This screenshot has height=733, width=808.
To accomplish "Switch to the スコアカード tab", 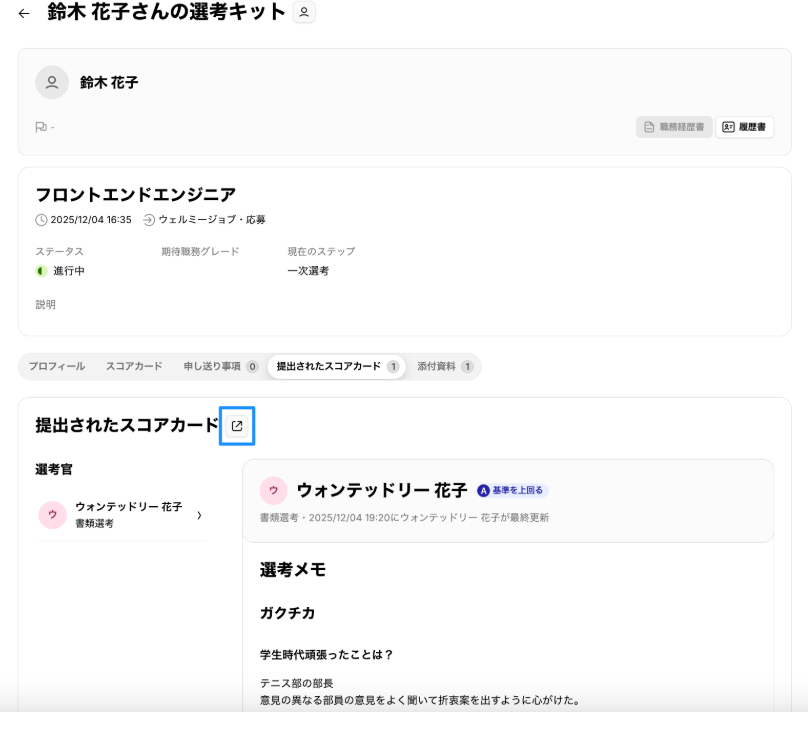I will [x=134, y=367].
